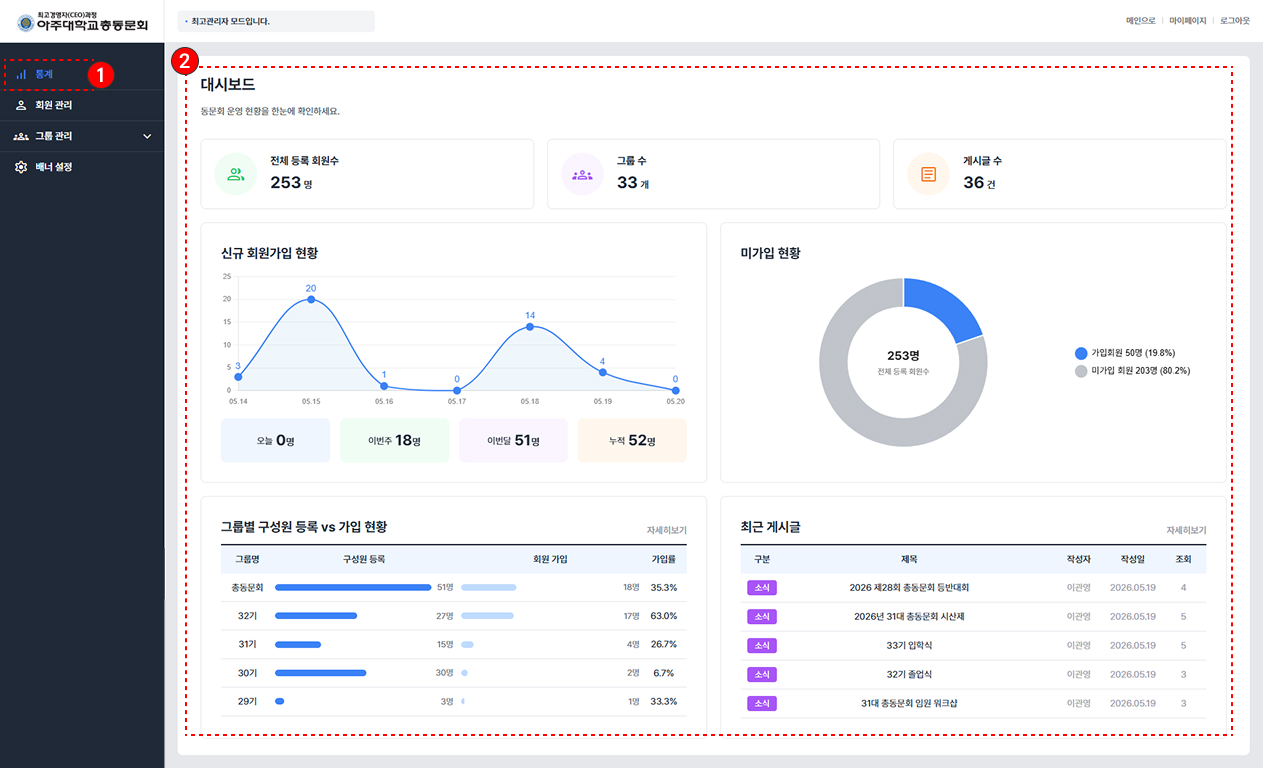Click post title 31대 총동문회 임원 워크샵

click(908, 703)
